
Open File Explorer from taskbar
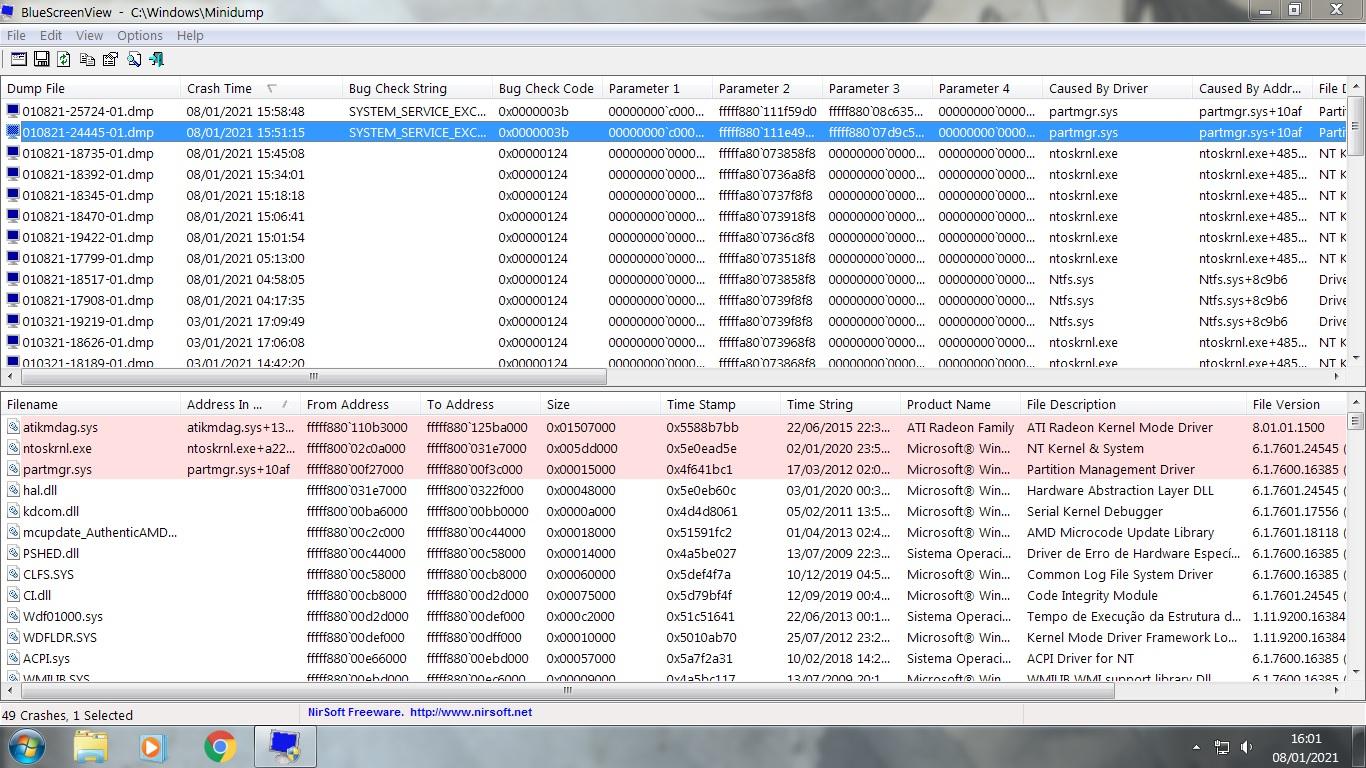coord(90,746)
